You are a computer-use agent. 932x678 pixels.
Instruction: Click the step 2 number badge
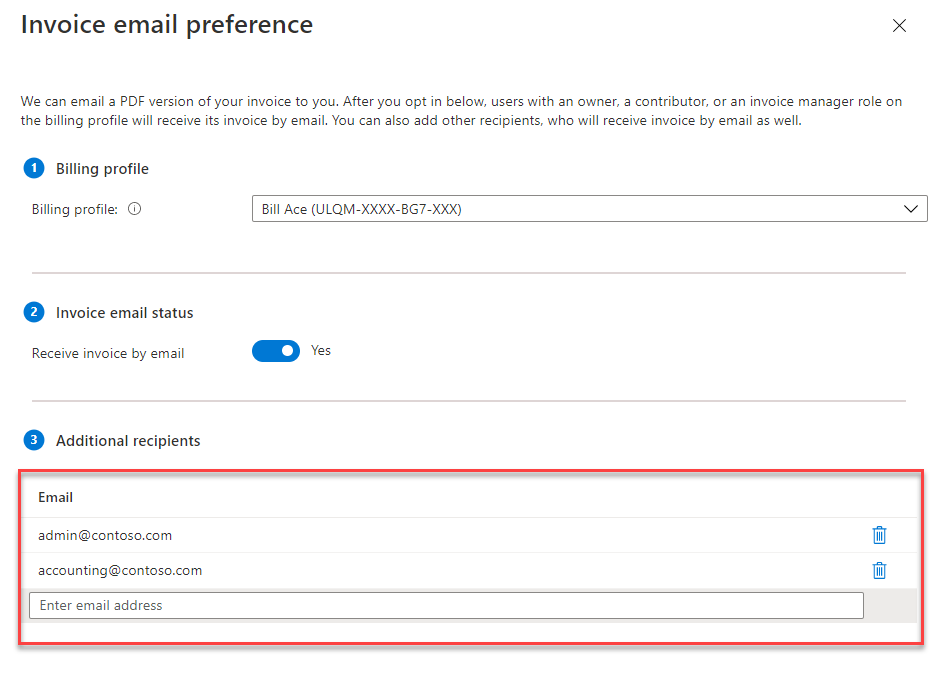(34, 312)
